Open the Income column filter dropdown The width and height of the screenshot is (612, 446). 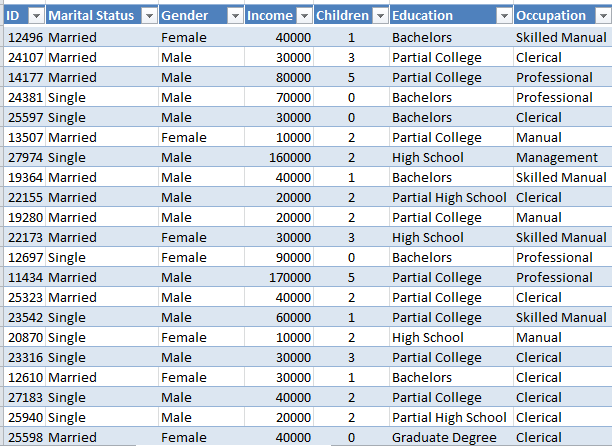tap(303, 16)
